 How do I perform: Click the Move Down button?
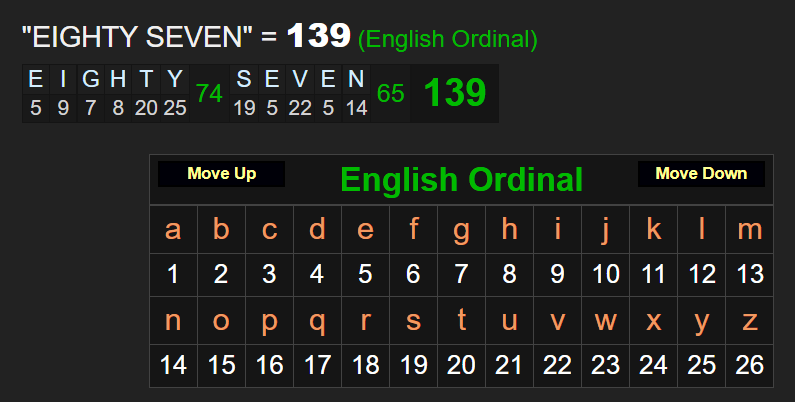point(701,174)
